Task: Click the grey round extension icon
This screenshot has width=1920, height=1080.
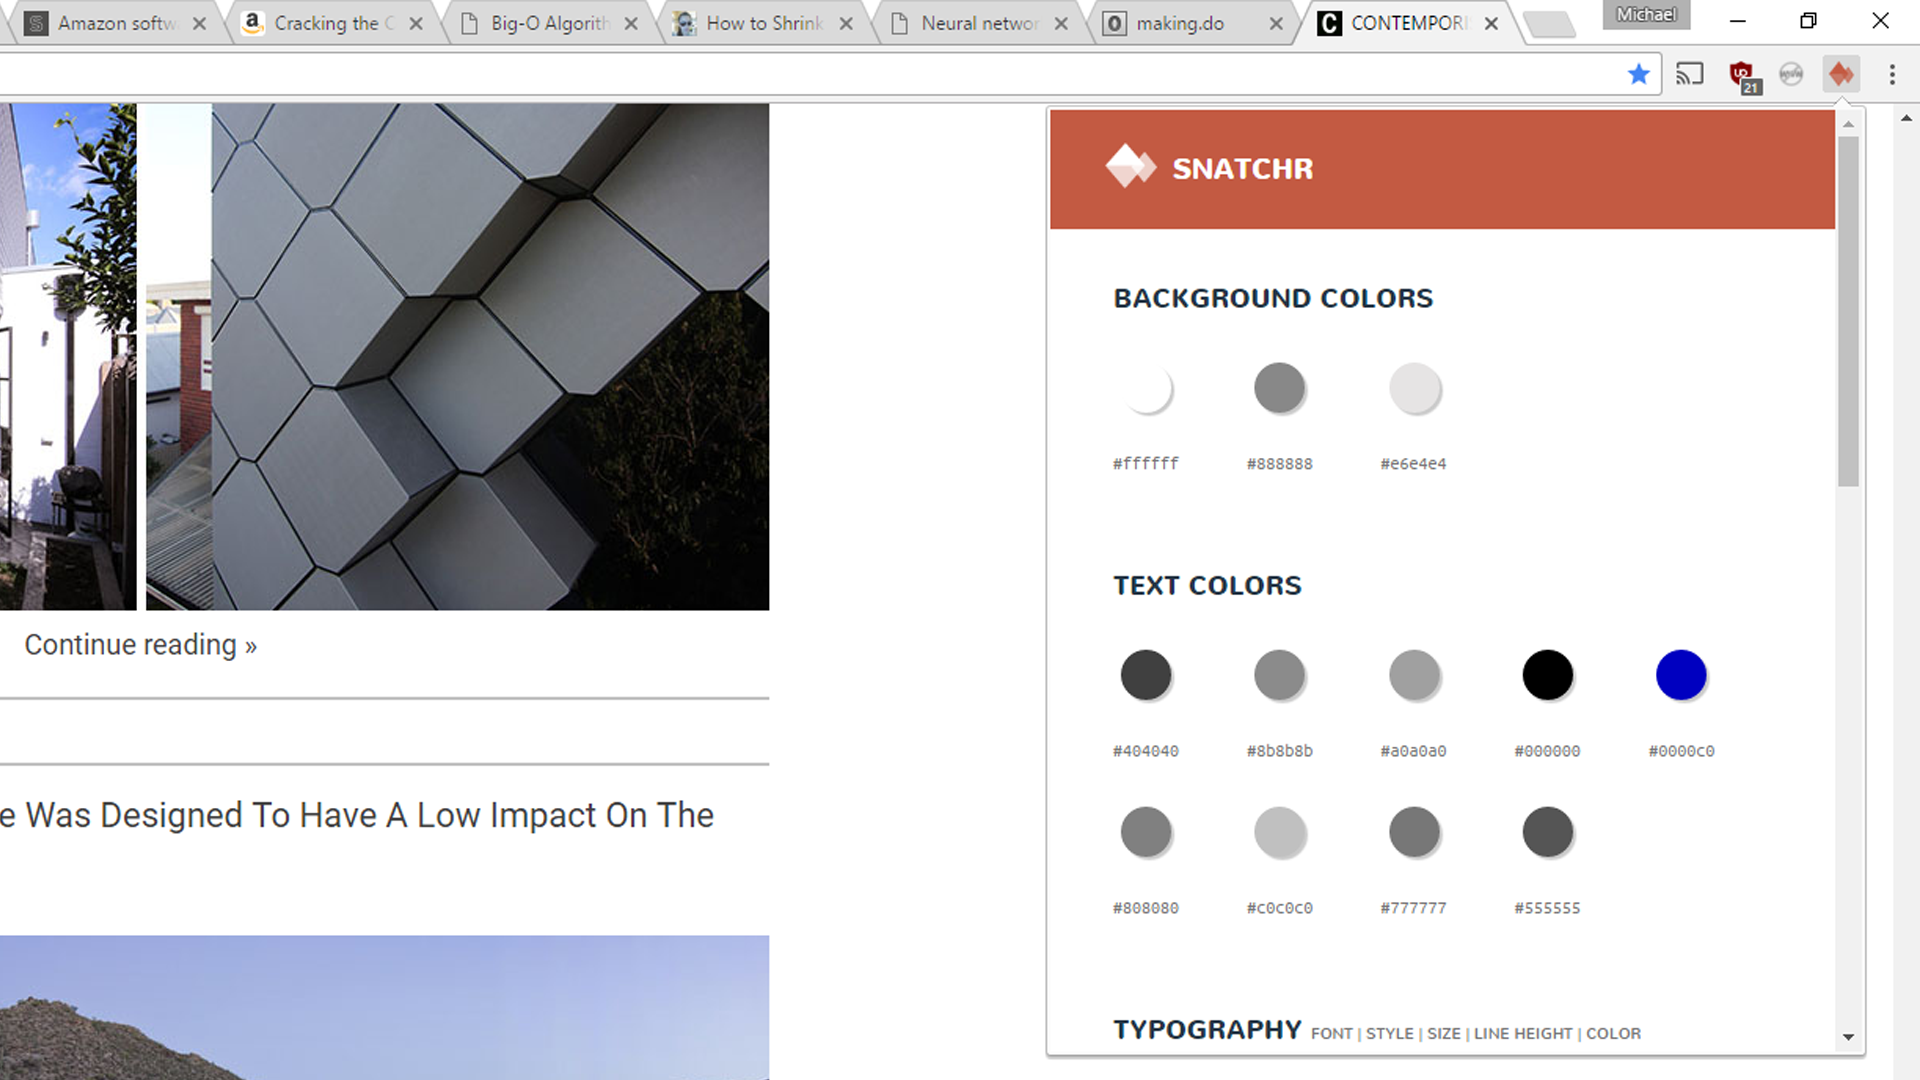Action: 1791,74
